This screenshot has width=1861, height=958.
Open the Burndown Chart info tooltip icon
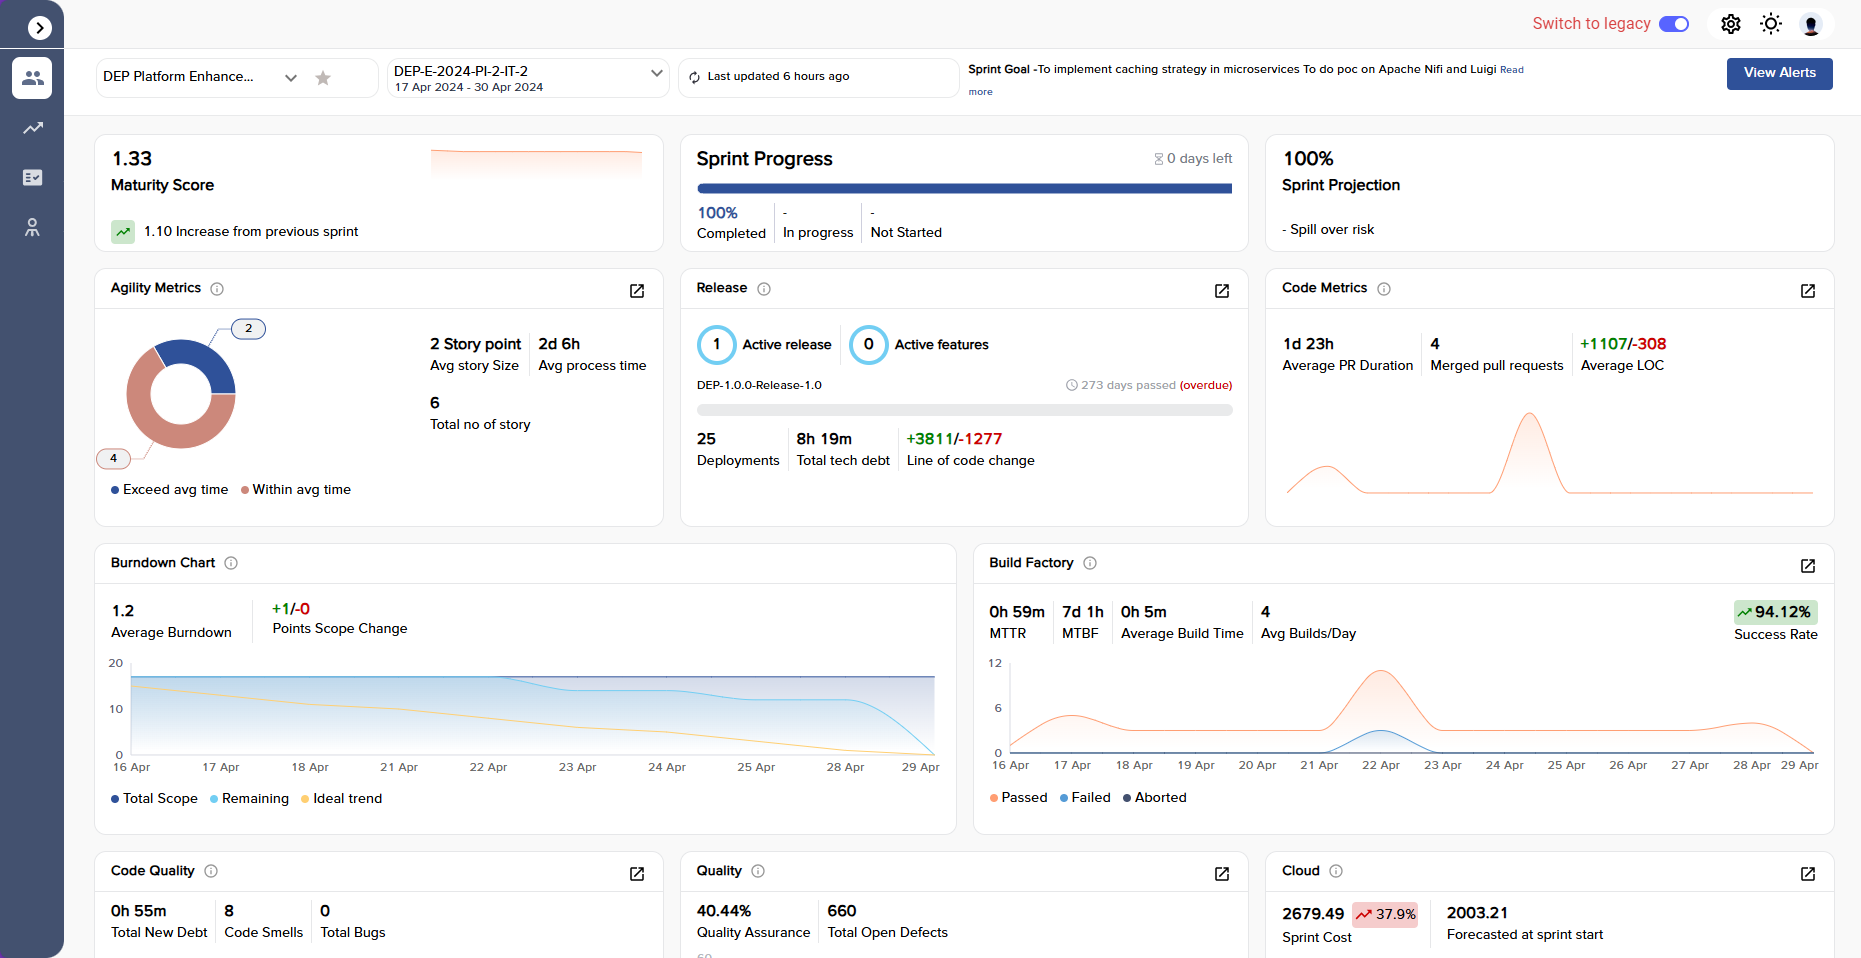(231, 563)
